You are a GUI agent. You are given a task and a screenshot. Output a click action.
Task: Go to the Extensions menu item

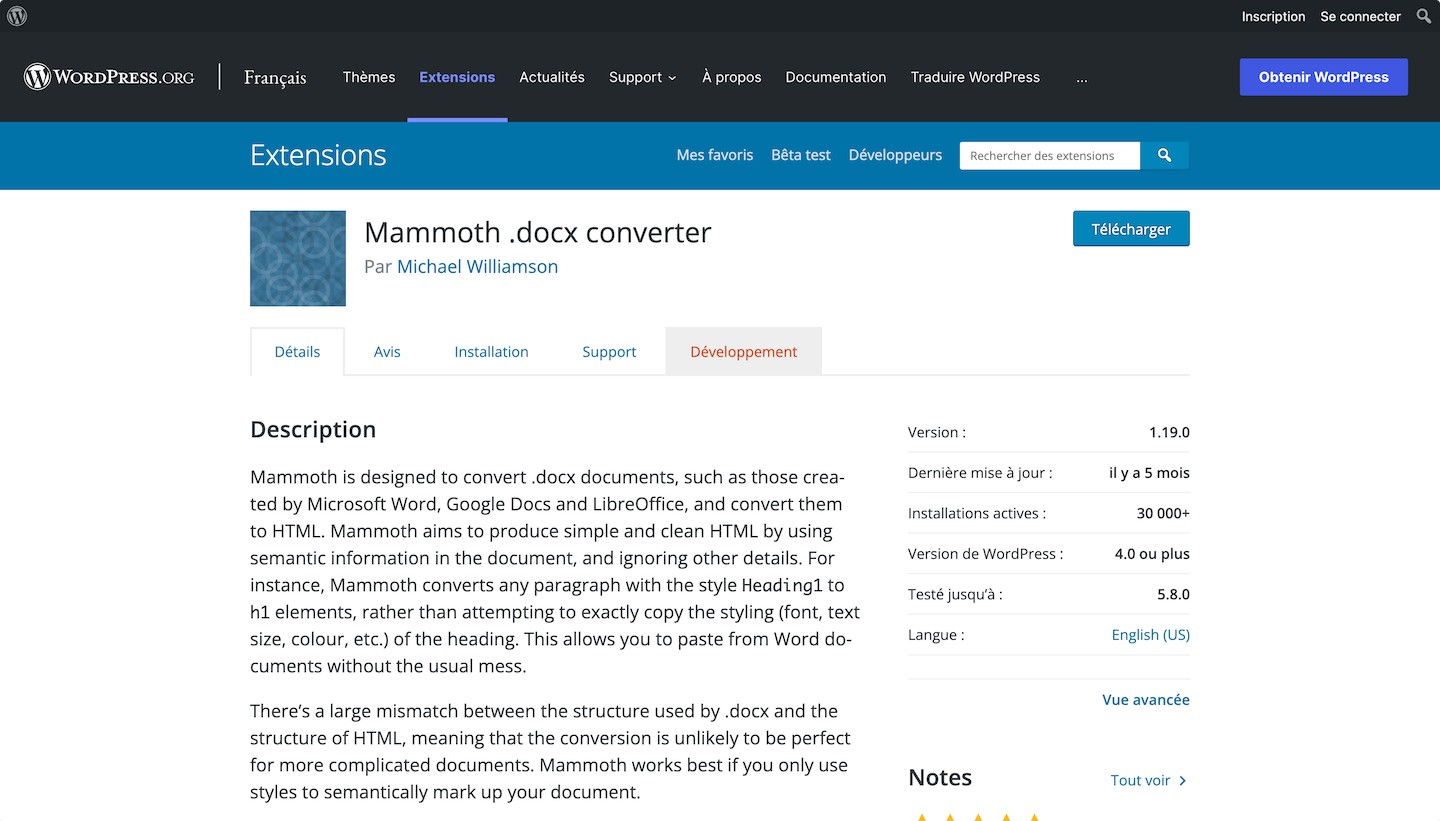(x=457, y=77)
